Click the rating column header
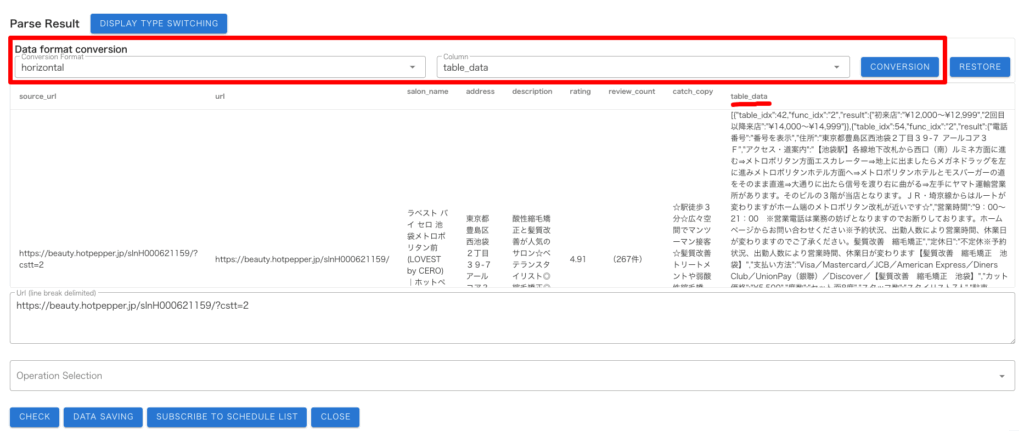 pyautogui.click(x=581, y=92)
